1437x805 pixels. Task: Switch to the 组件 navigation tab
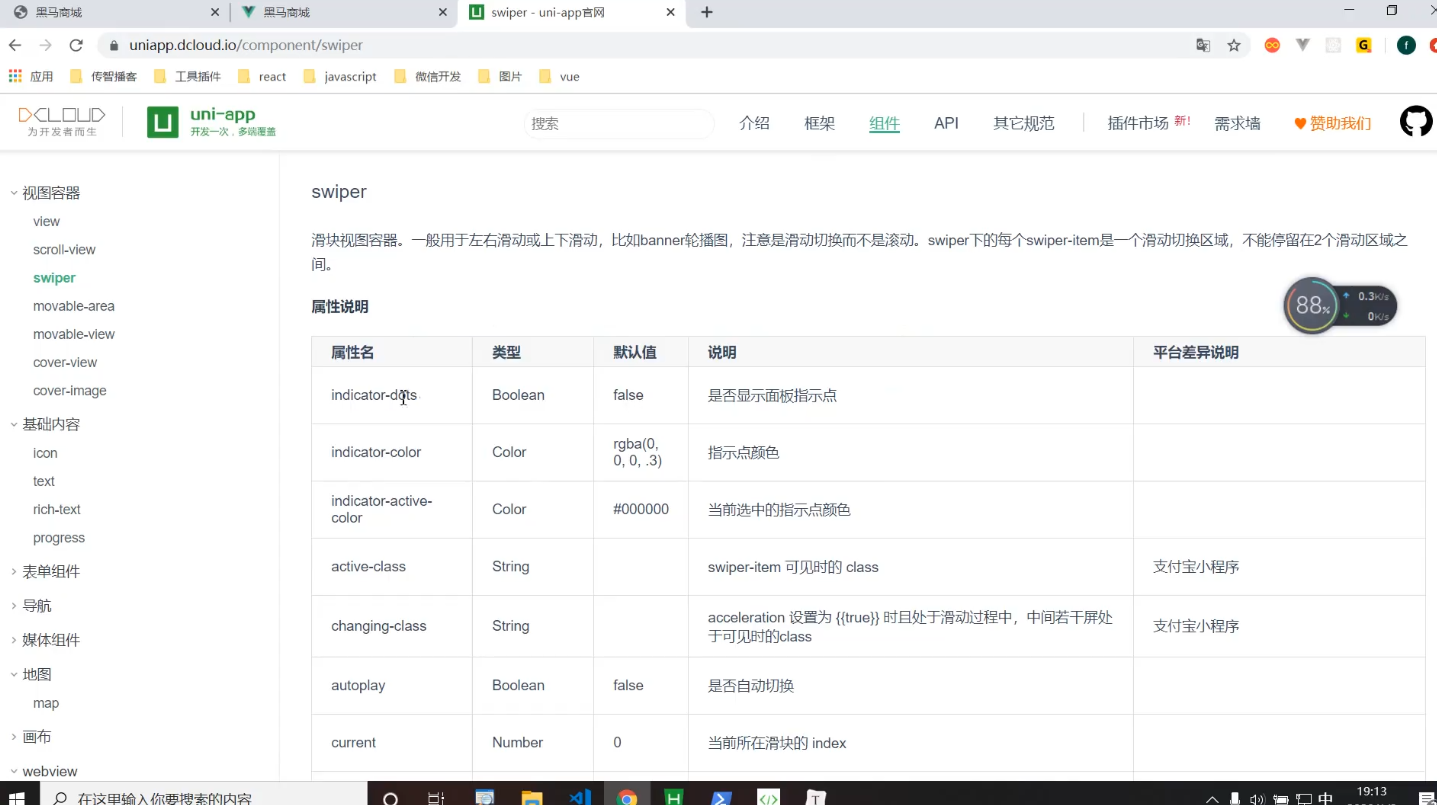click(x=883, y=123)
